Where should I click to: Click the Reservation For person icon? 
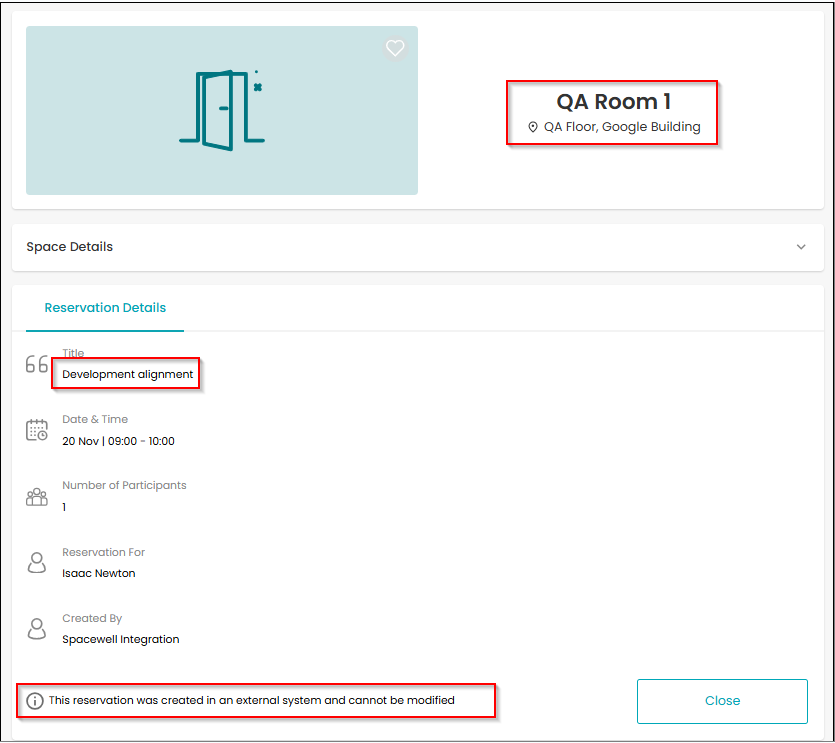tap(37, 562)
